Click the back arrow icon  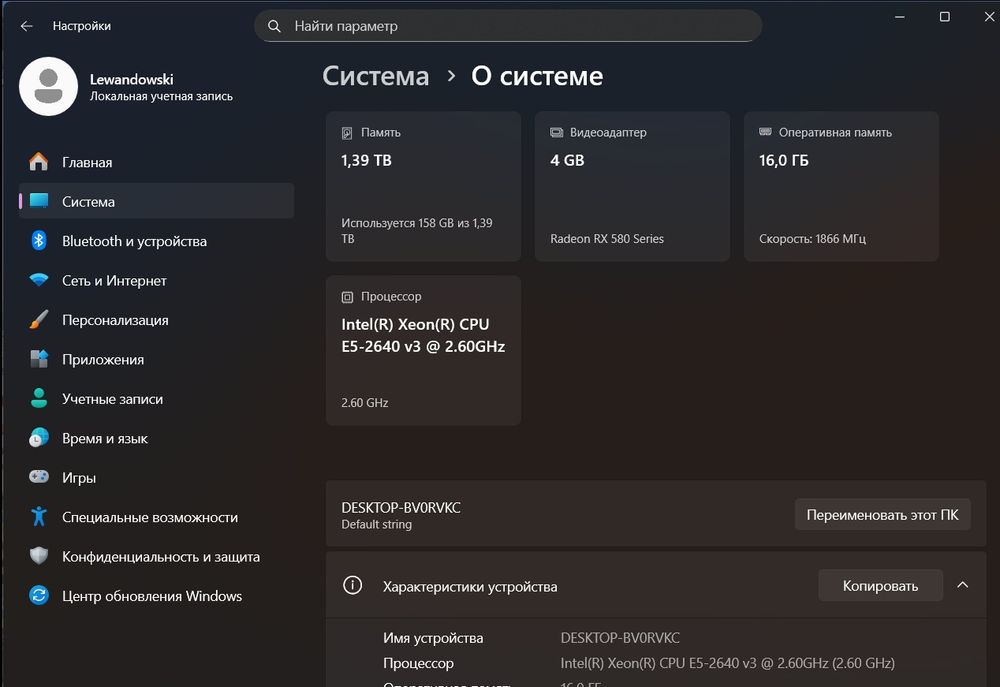[x=26, y=26]
